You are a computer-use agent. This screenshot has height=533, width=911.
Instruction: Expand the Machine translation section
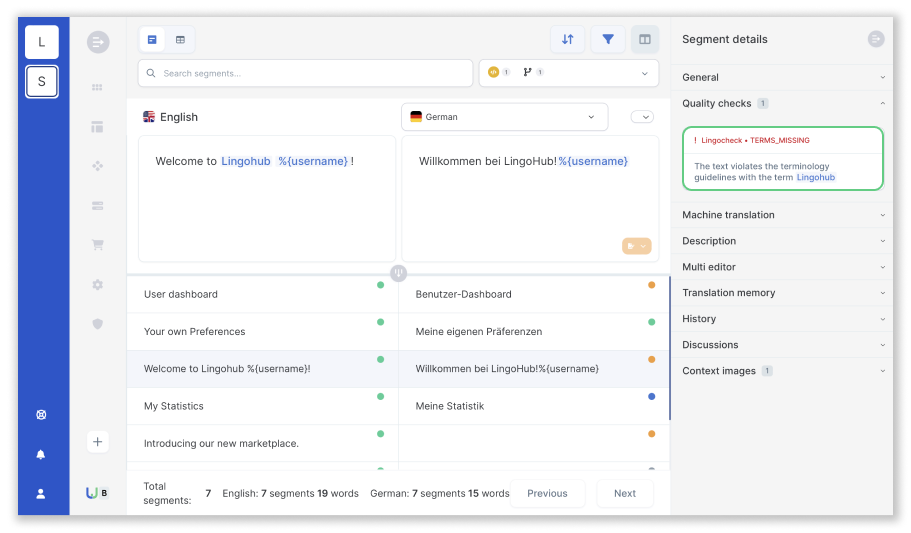pos(782,214)
